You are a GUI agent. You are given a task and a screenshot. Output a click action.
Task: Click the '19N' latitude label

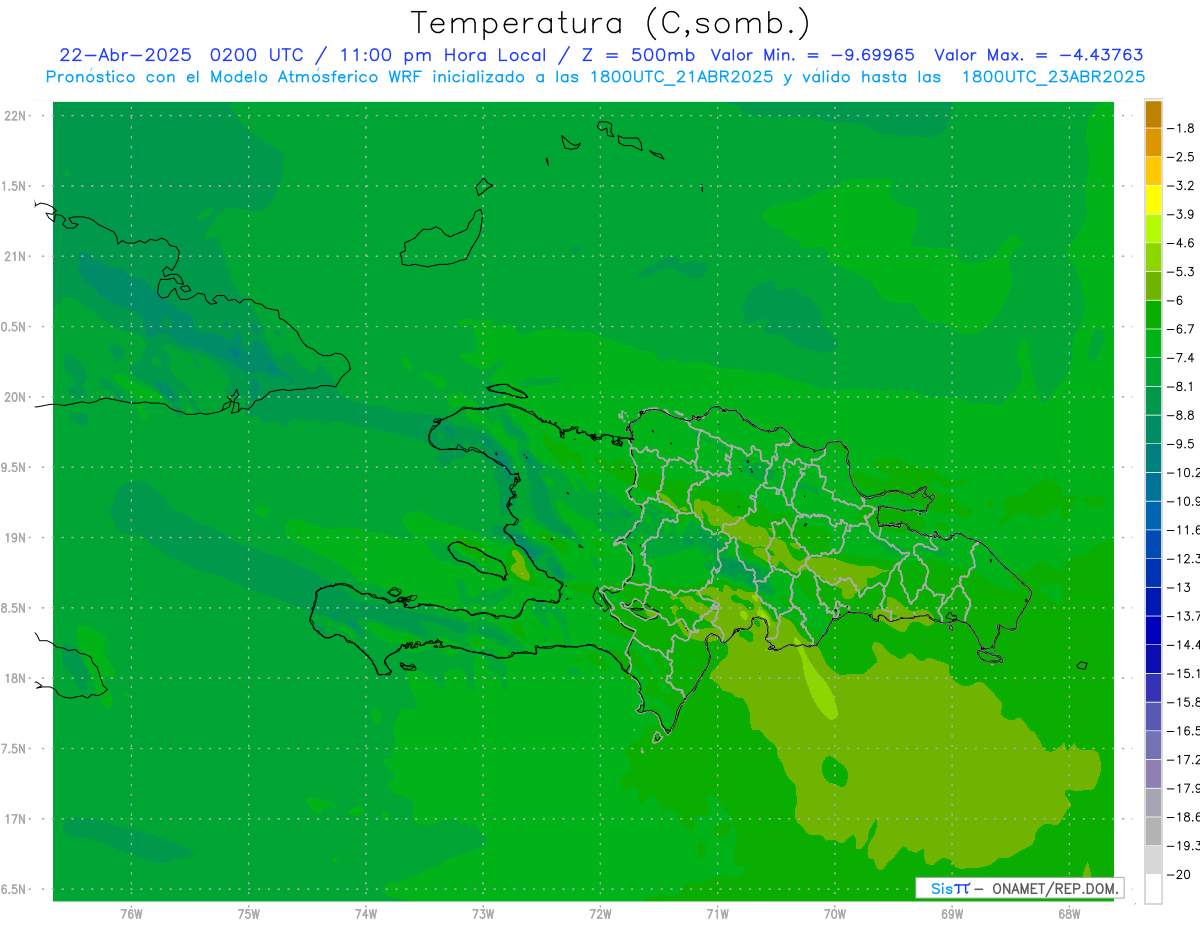[17, 538]
